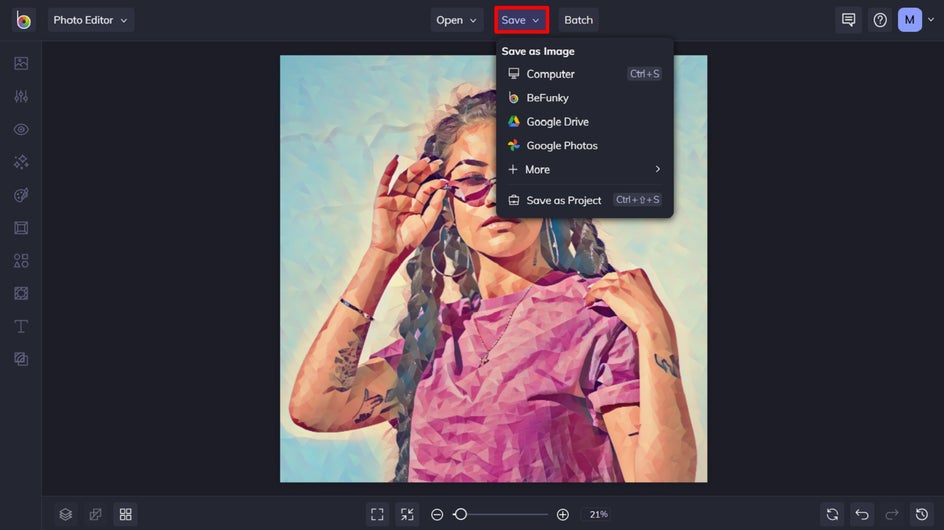Open the Overlays icon panel

[x=21, y=293]
